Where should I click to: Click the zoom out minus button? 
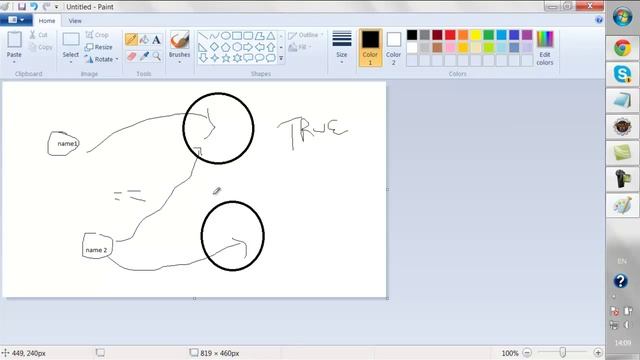[527, 353]
